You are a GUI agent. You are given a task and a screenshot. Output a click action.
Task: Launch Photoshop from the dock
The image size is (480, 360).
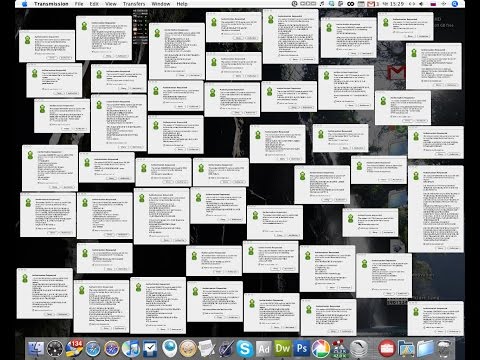click(x=302, y=349)
